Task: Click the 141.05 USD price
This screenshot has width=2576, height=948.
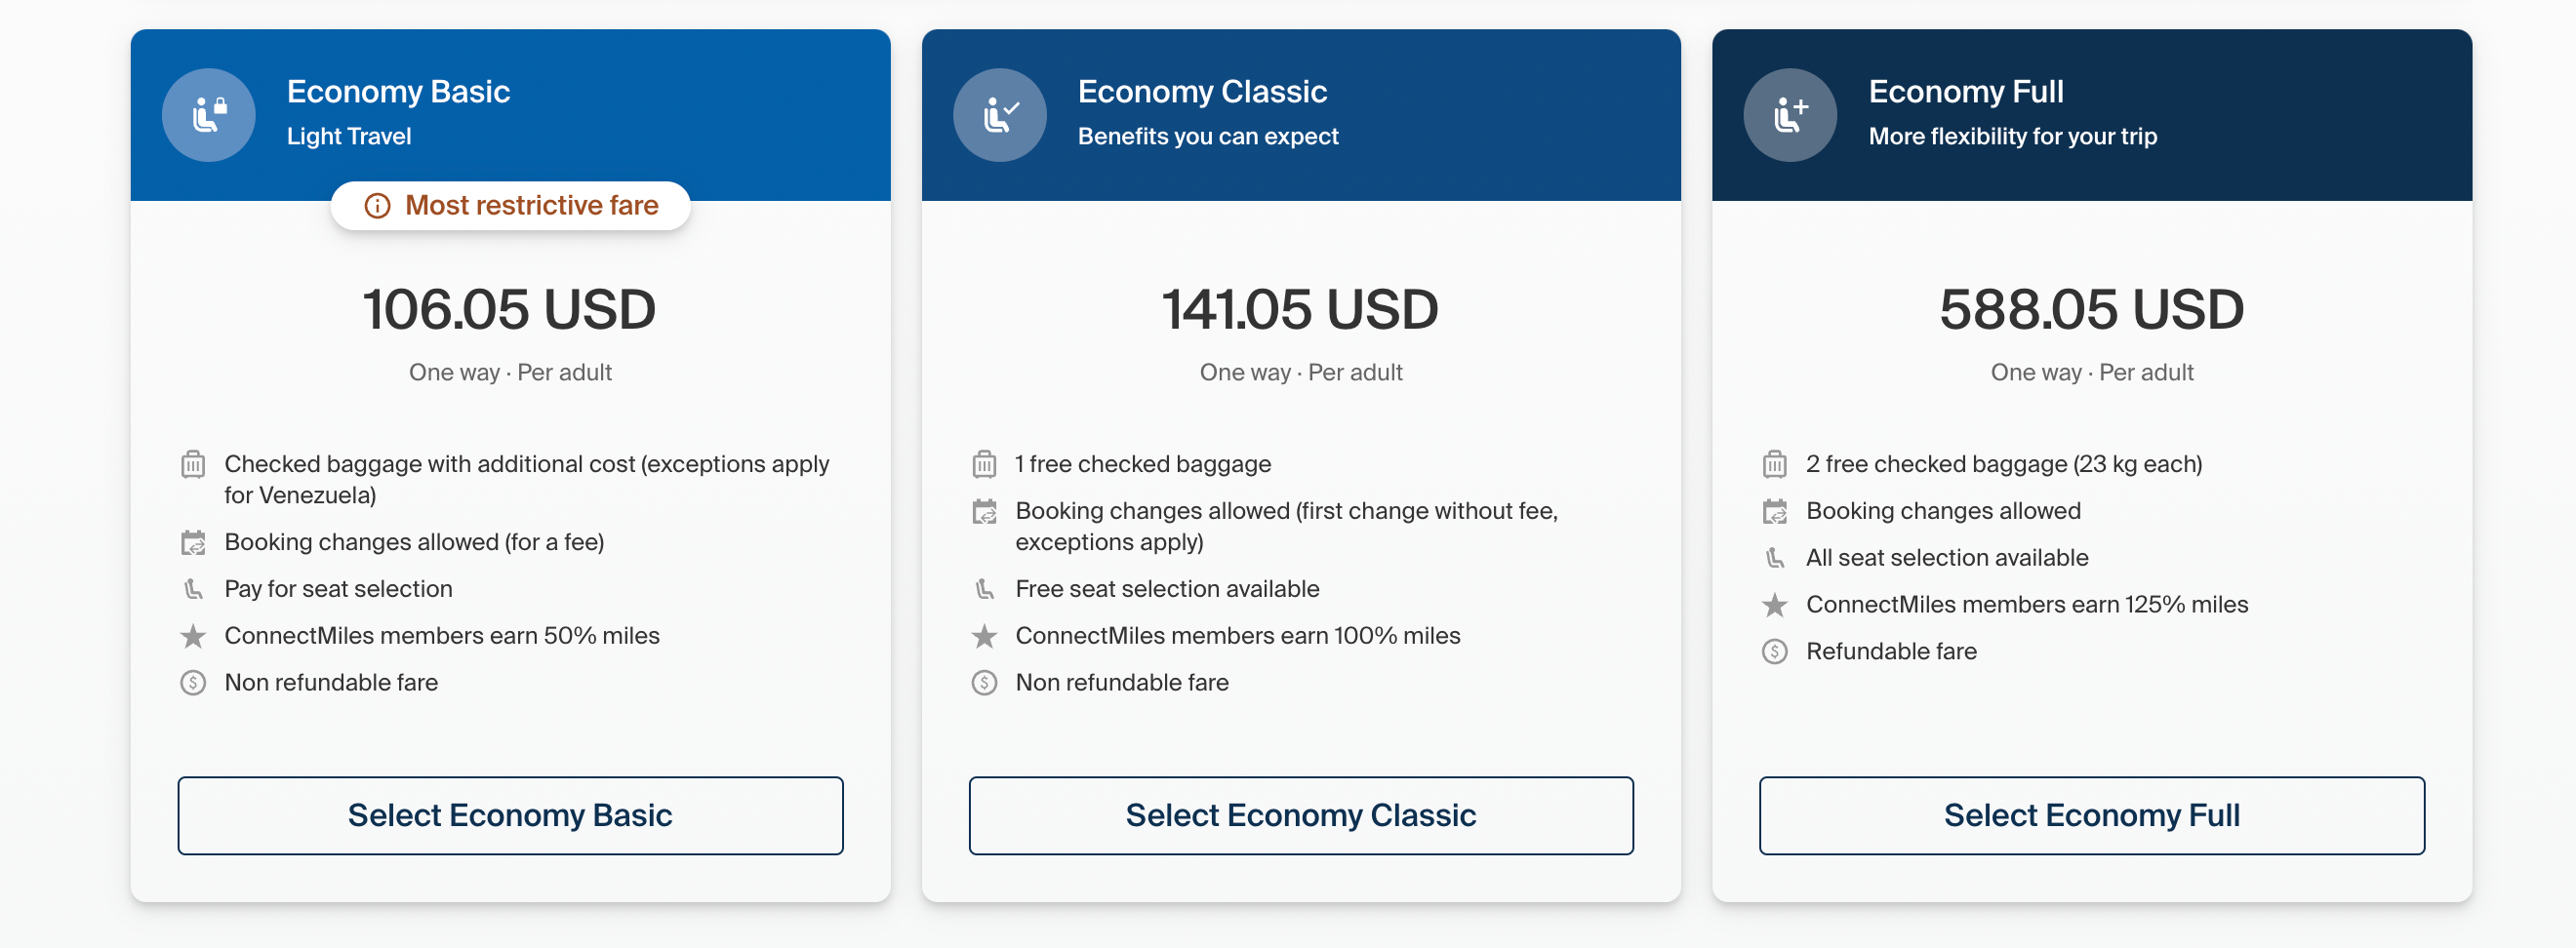Action: click(1300, 309)
